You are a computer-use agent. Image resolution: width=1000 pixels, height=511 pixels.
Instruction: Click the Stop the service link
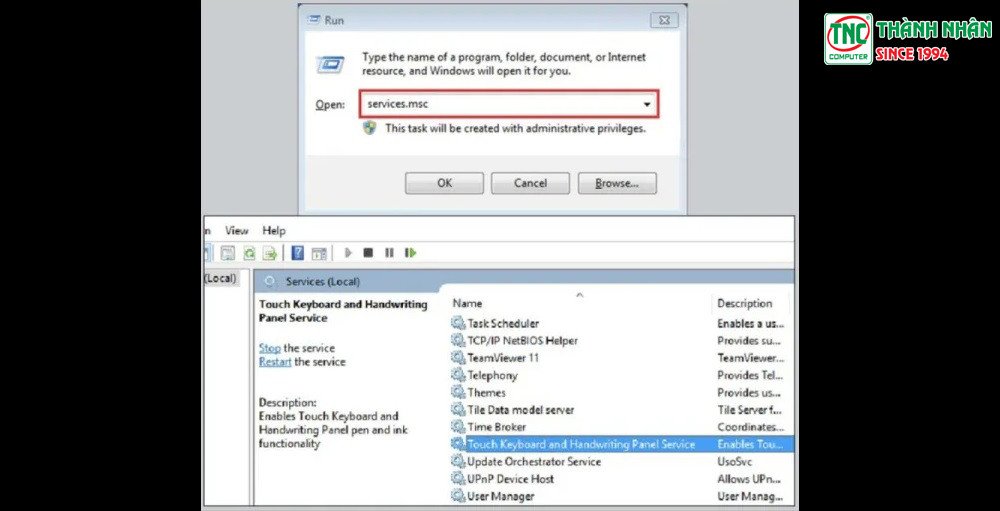[x=269, y=348]
